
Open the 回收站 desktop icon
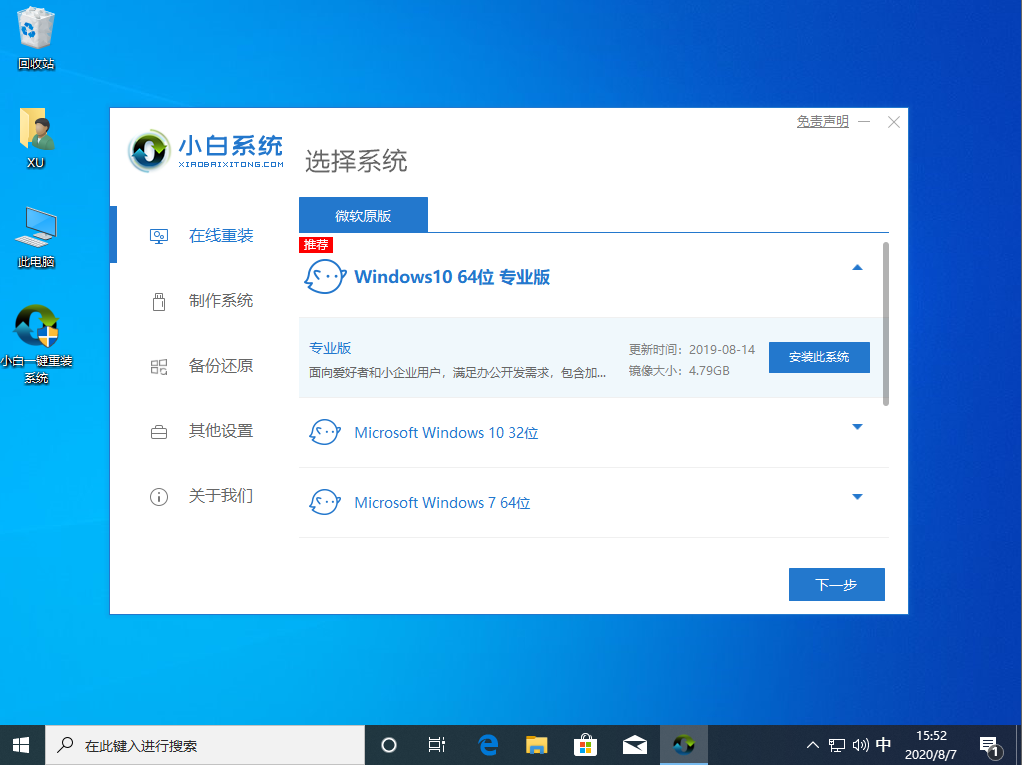(x=35, y=35)
